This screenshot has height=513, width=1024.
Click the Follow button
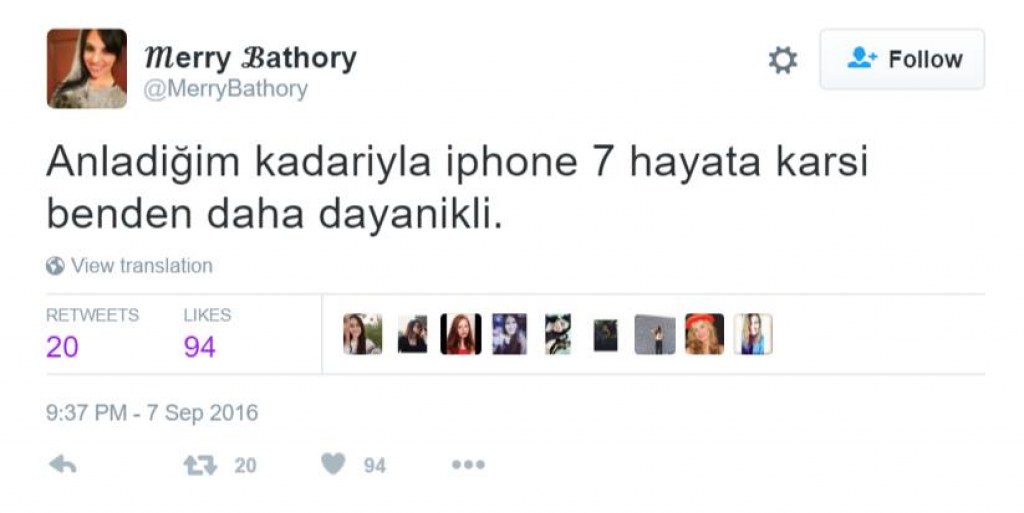tap(902, 59)
